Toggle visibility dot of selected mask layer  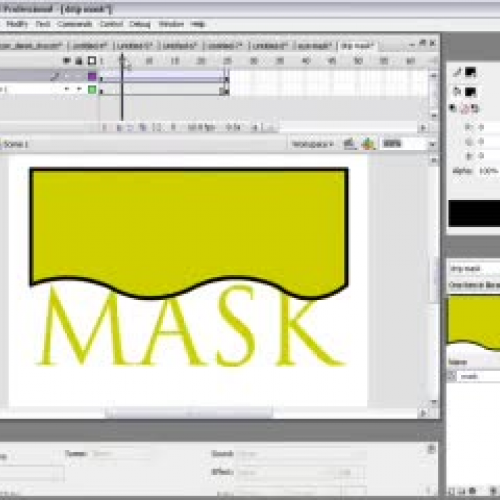coord(67,77)
